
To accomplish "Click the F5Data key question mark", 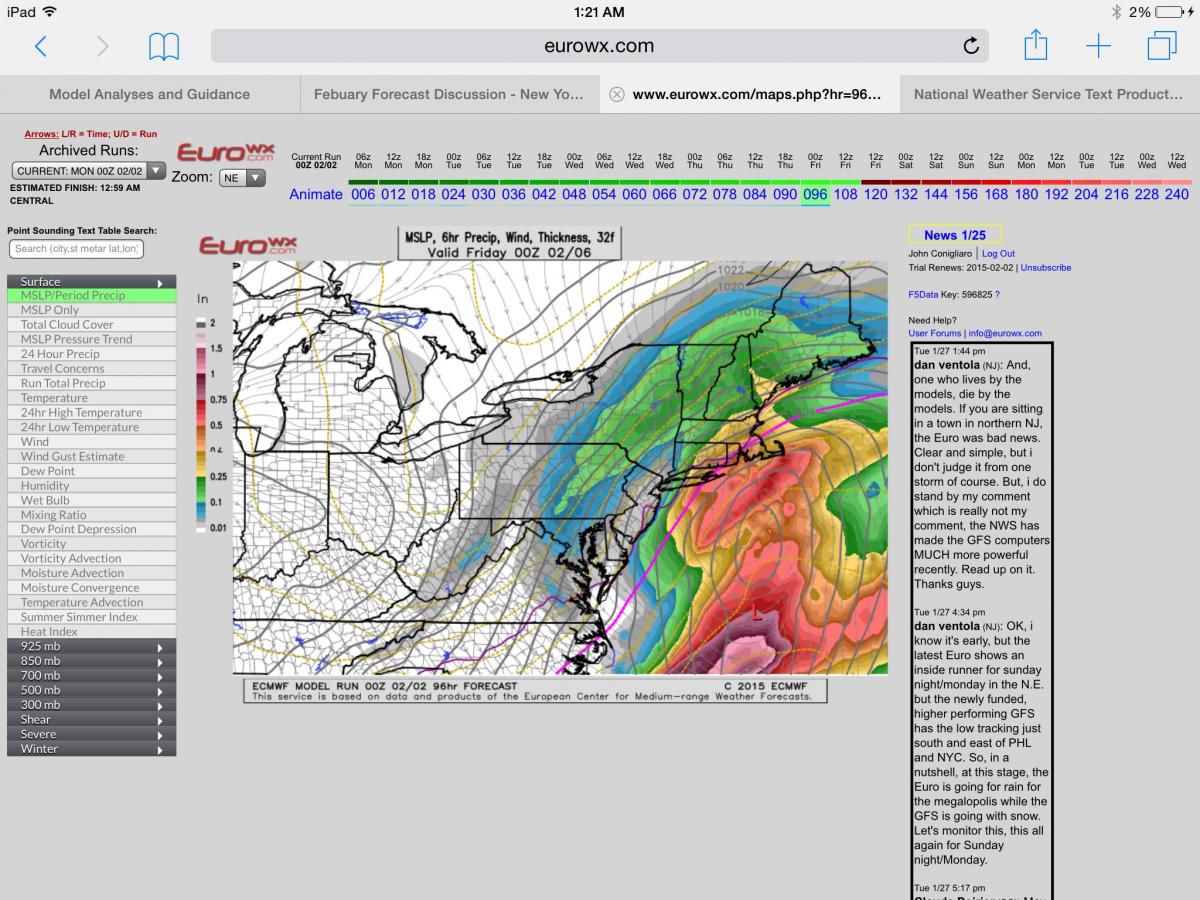I will point(997,295).
